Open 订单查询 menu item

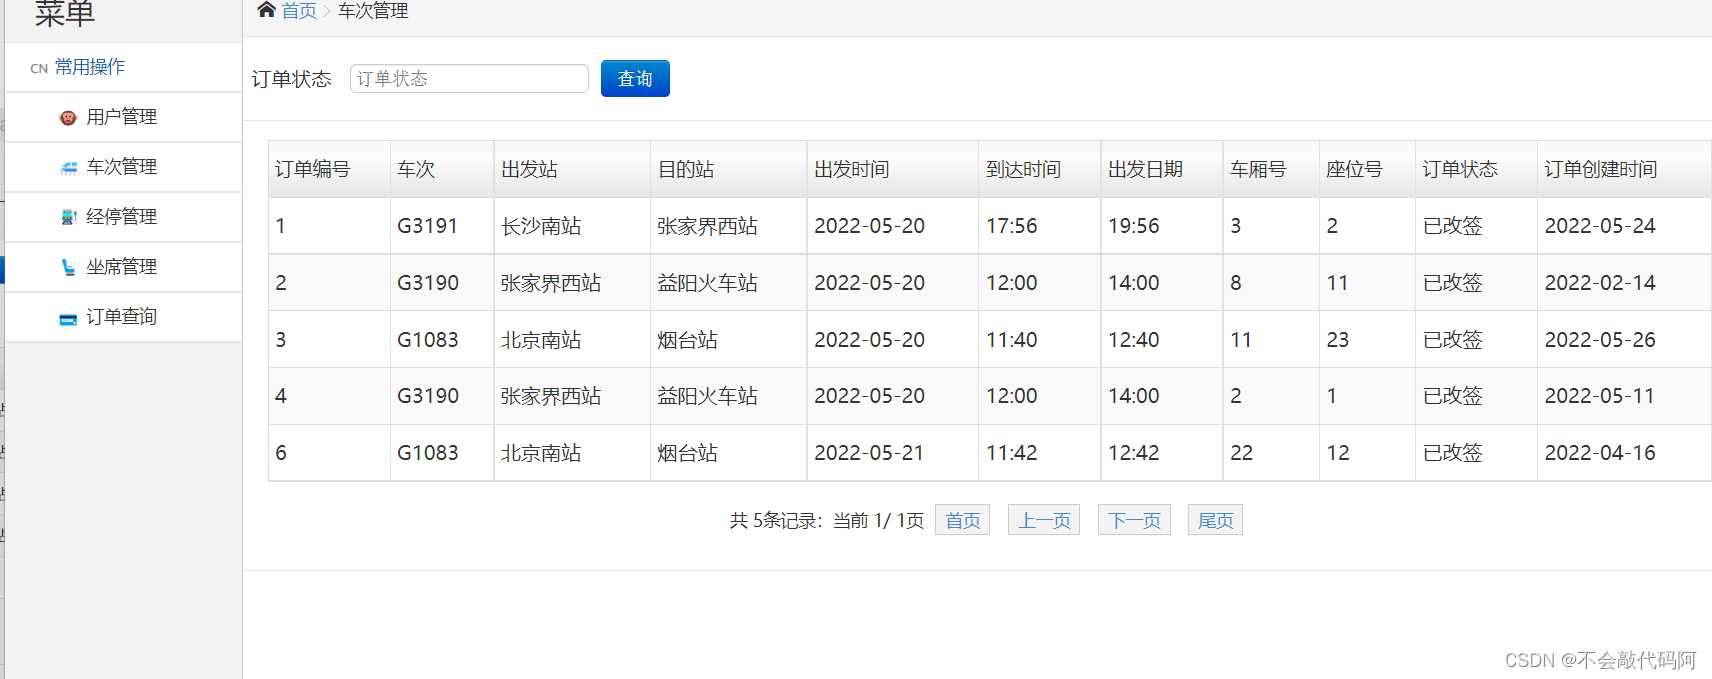pos(123,317)
